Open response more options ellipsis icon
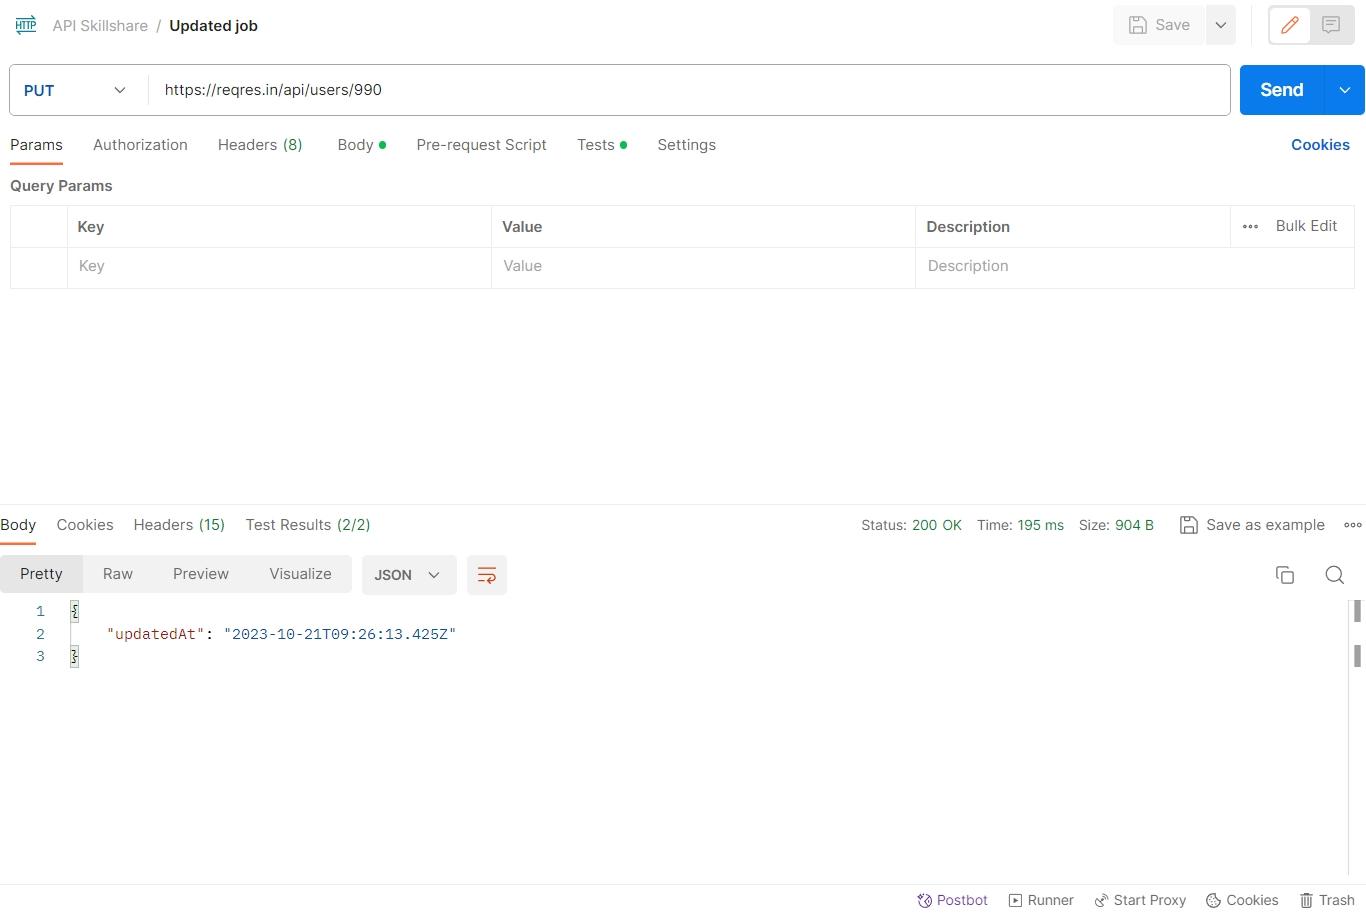Image resolution: width=1366 pixels, height=915 pixels. coord(1353,525)
